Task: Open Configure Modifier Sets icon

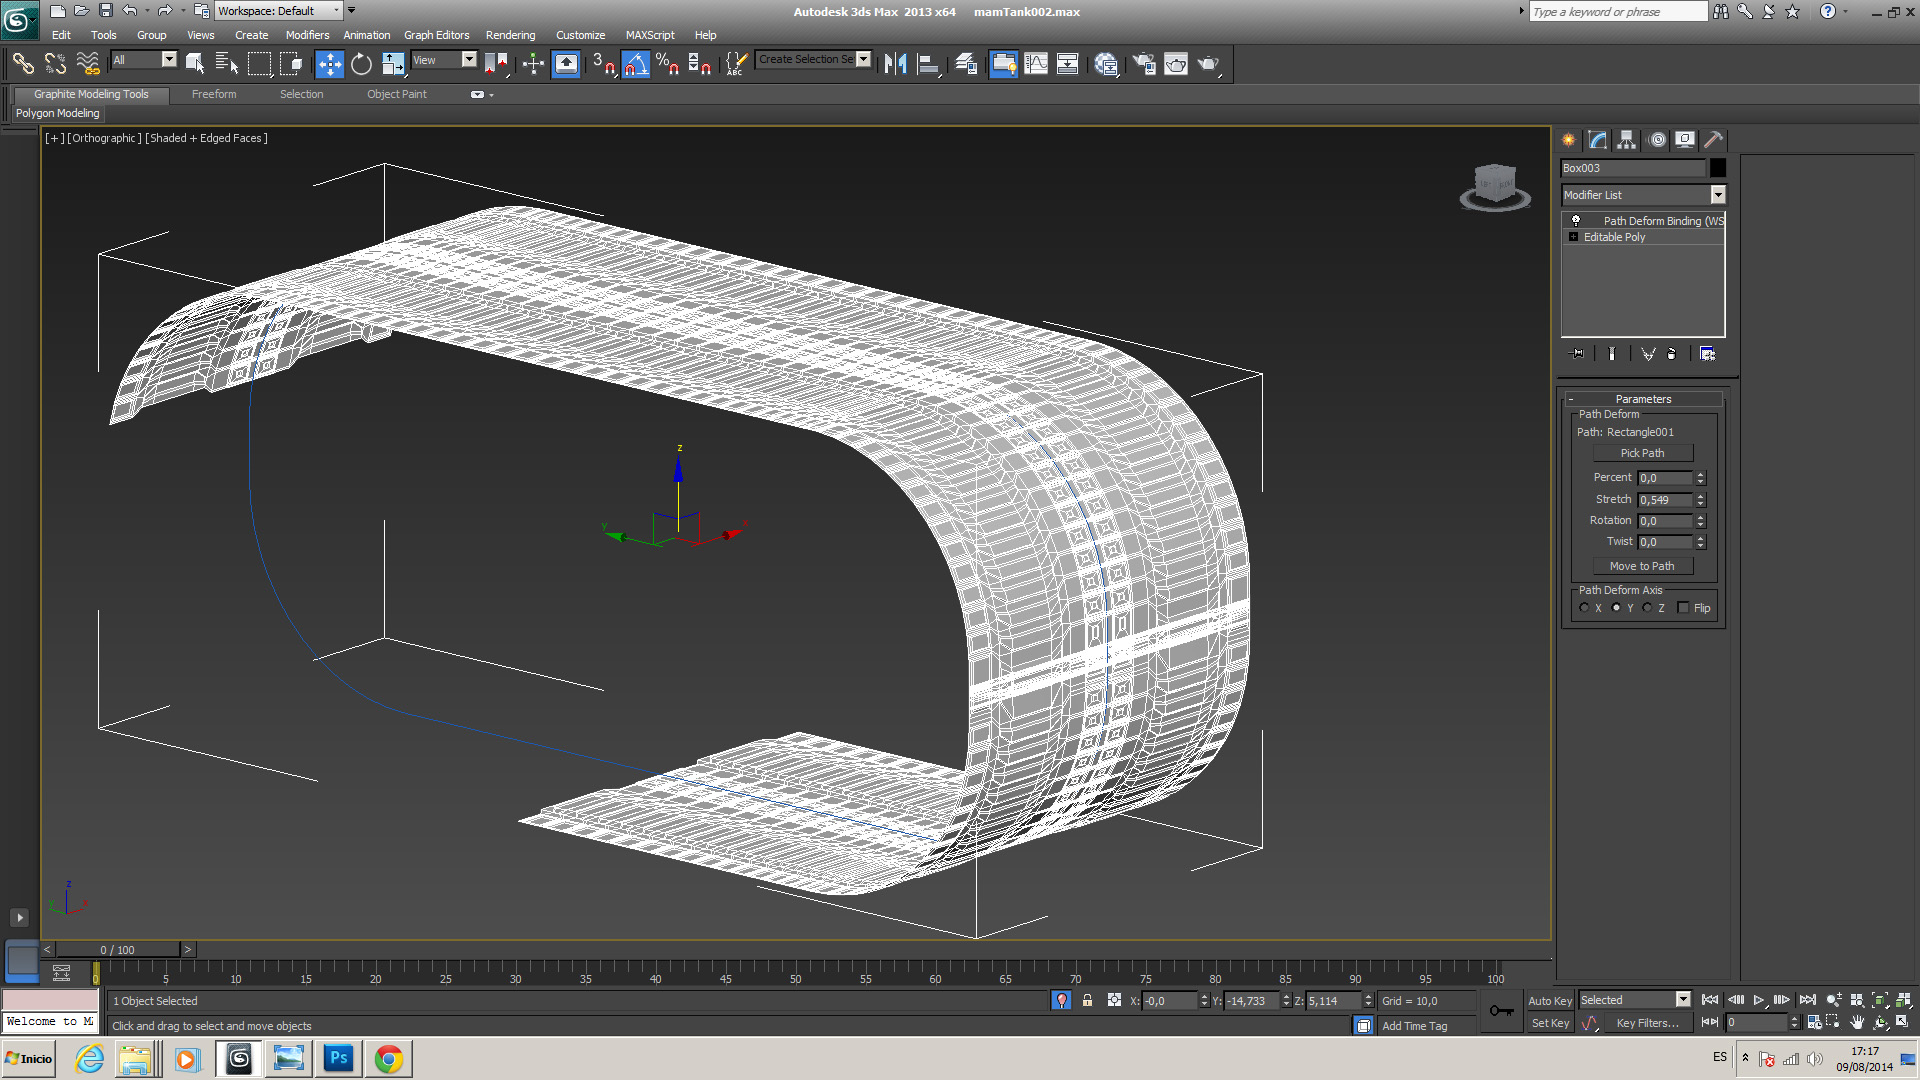Action: [1707, 354]
